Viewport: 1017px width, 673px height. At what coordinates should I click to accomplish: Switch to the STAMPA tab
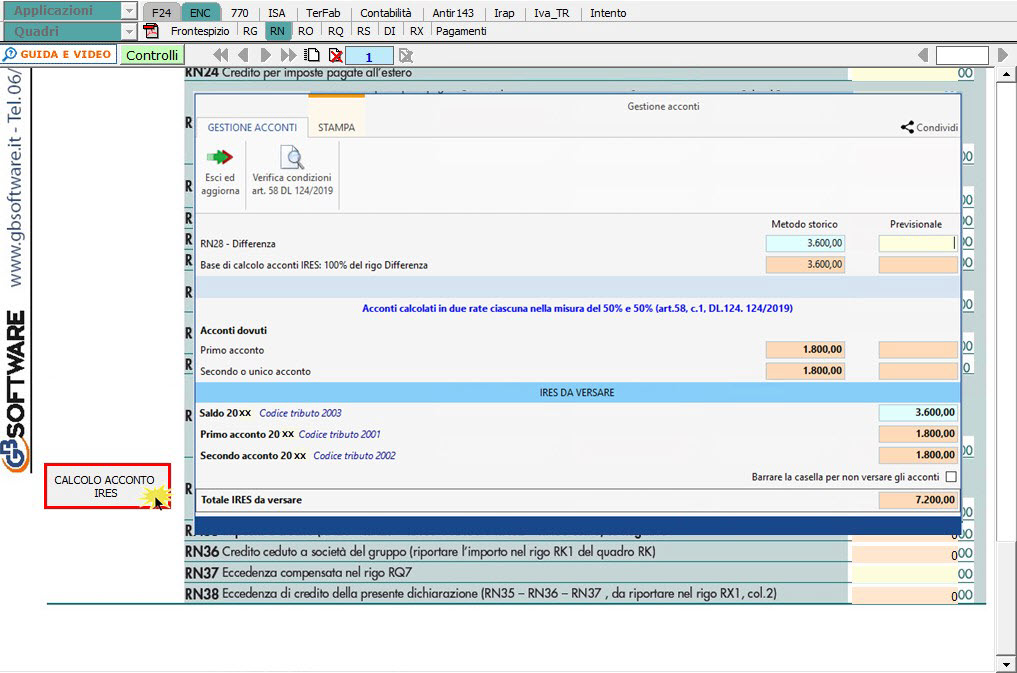[336, 128]
